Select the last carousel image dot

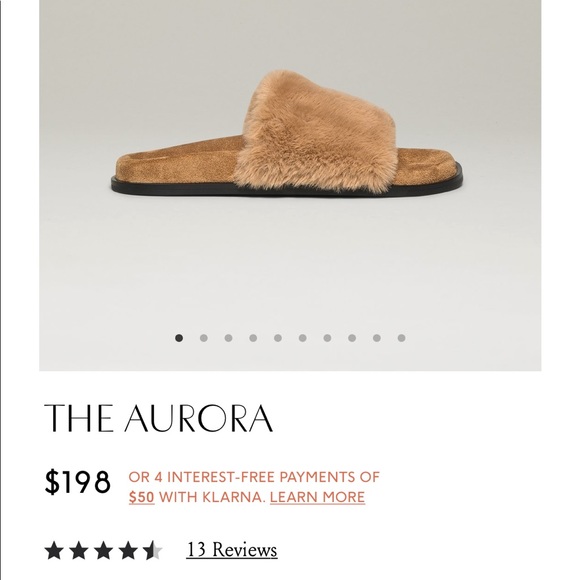(401, 338)
